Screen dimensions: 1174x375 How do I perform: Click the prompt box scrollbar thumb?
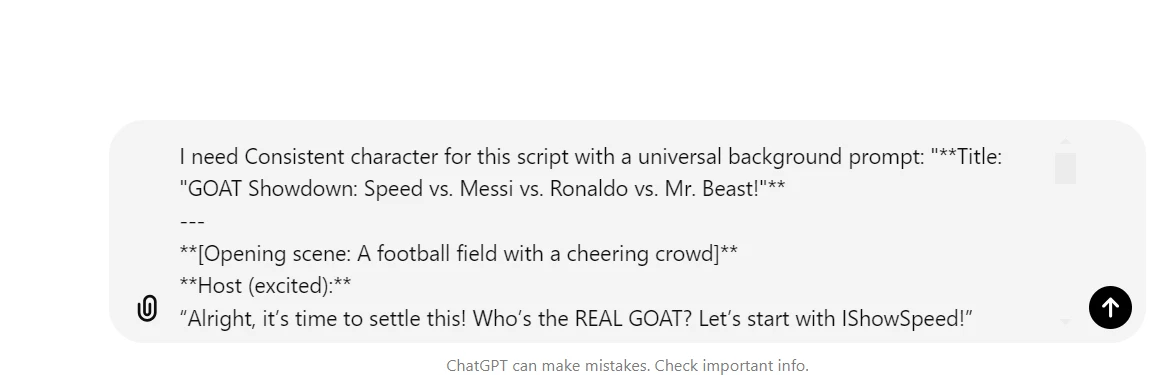(x=1065, y=168)
